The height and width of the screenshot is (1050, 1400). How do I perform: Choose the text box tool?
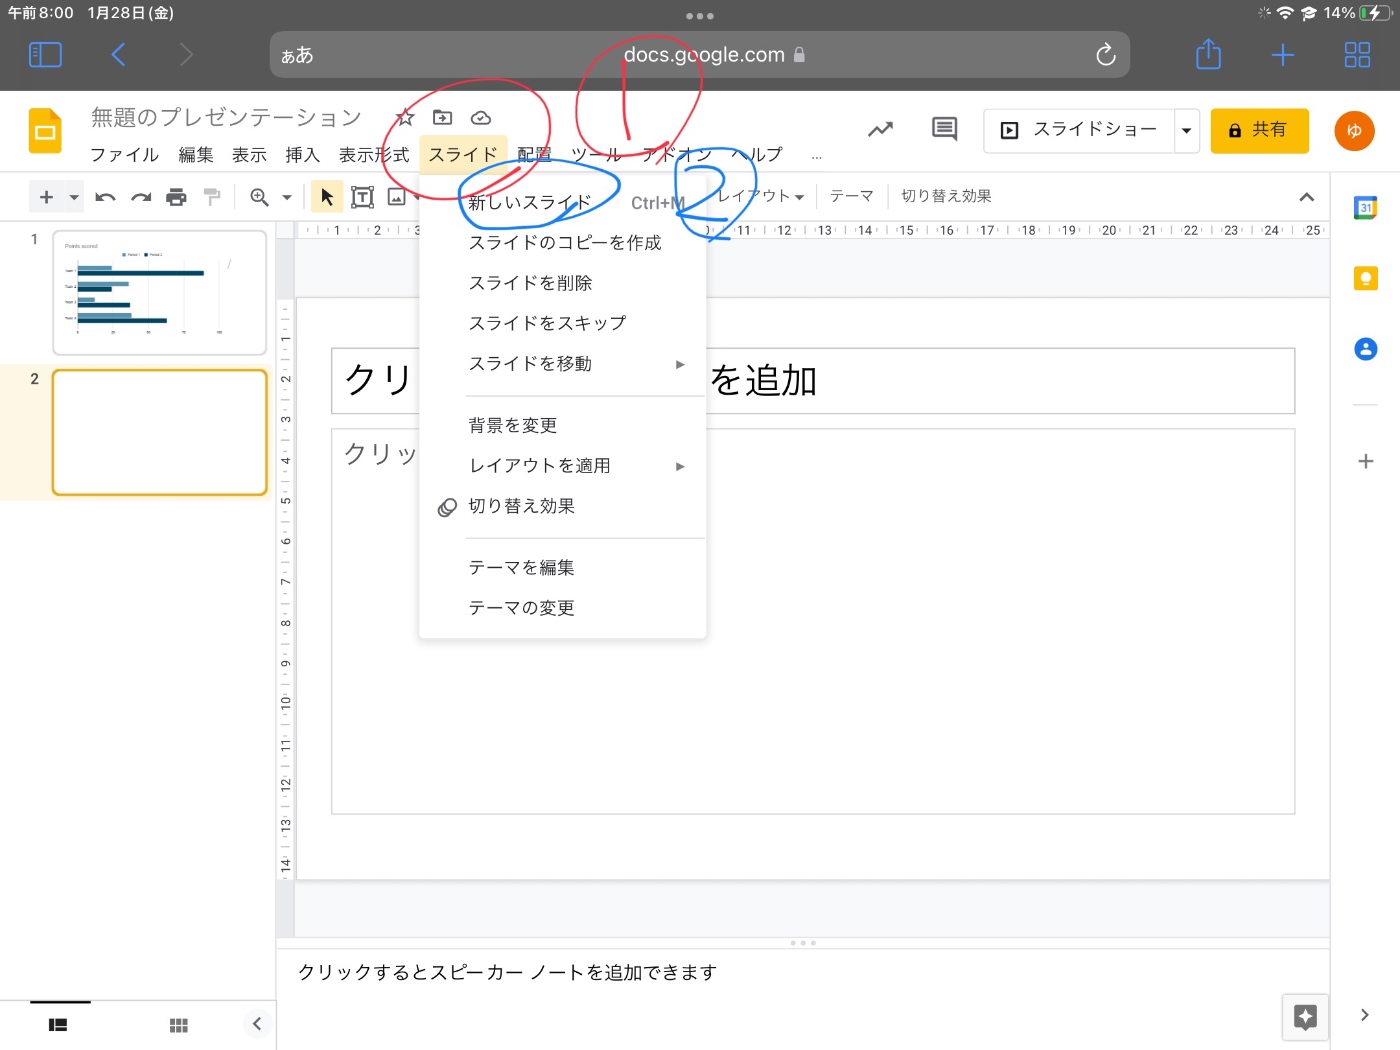click(363, 197)
